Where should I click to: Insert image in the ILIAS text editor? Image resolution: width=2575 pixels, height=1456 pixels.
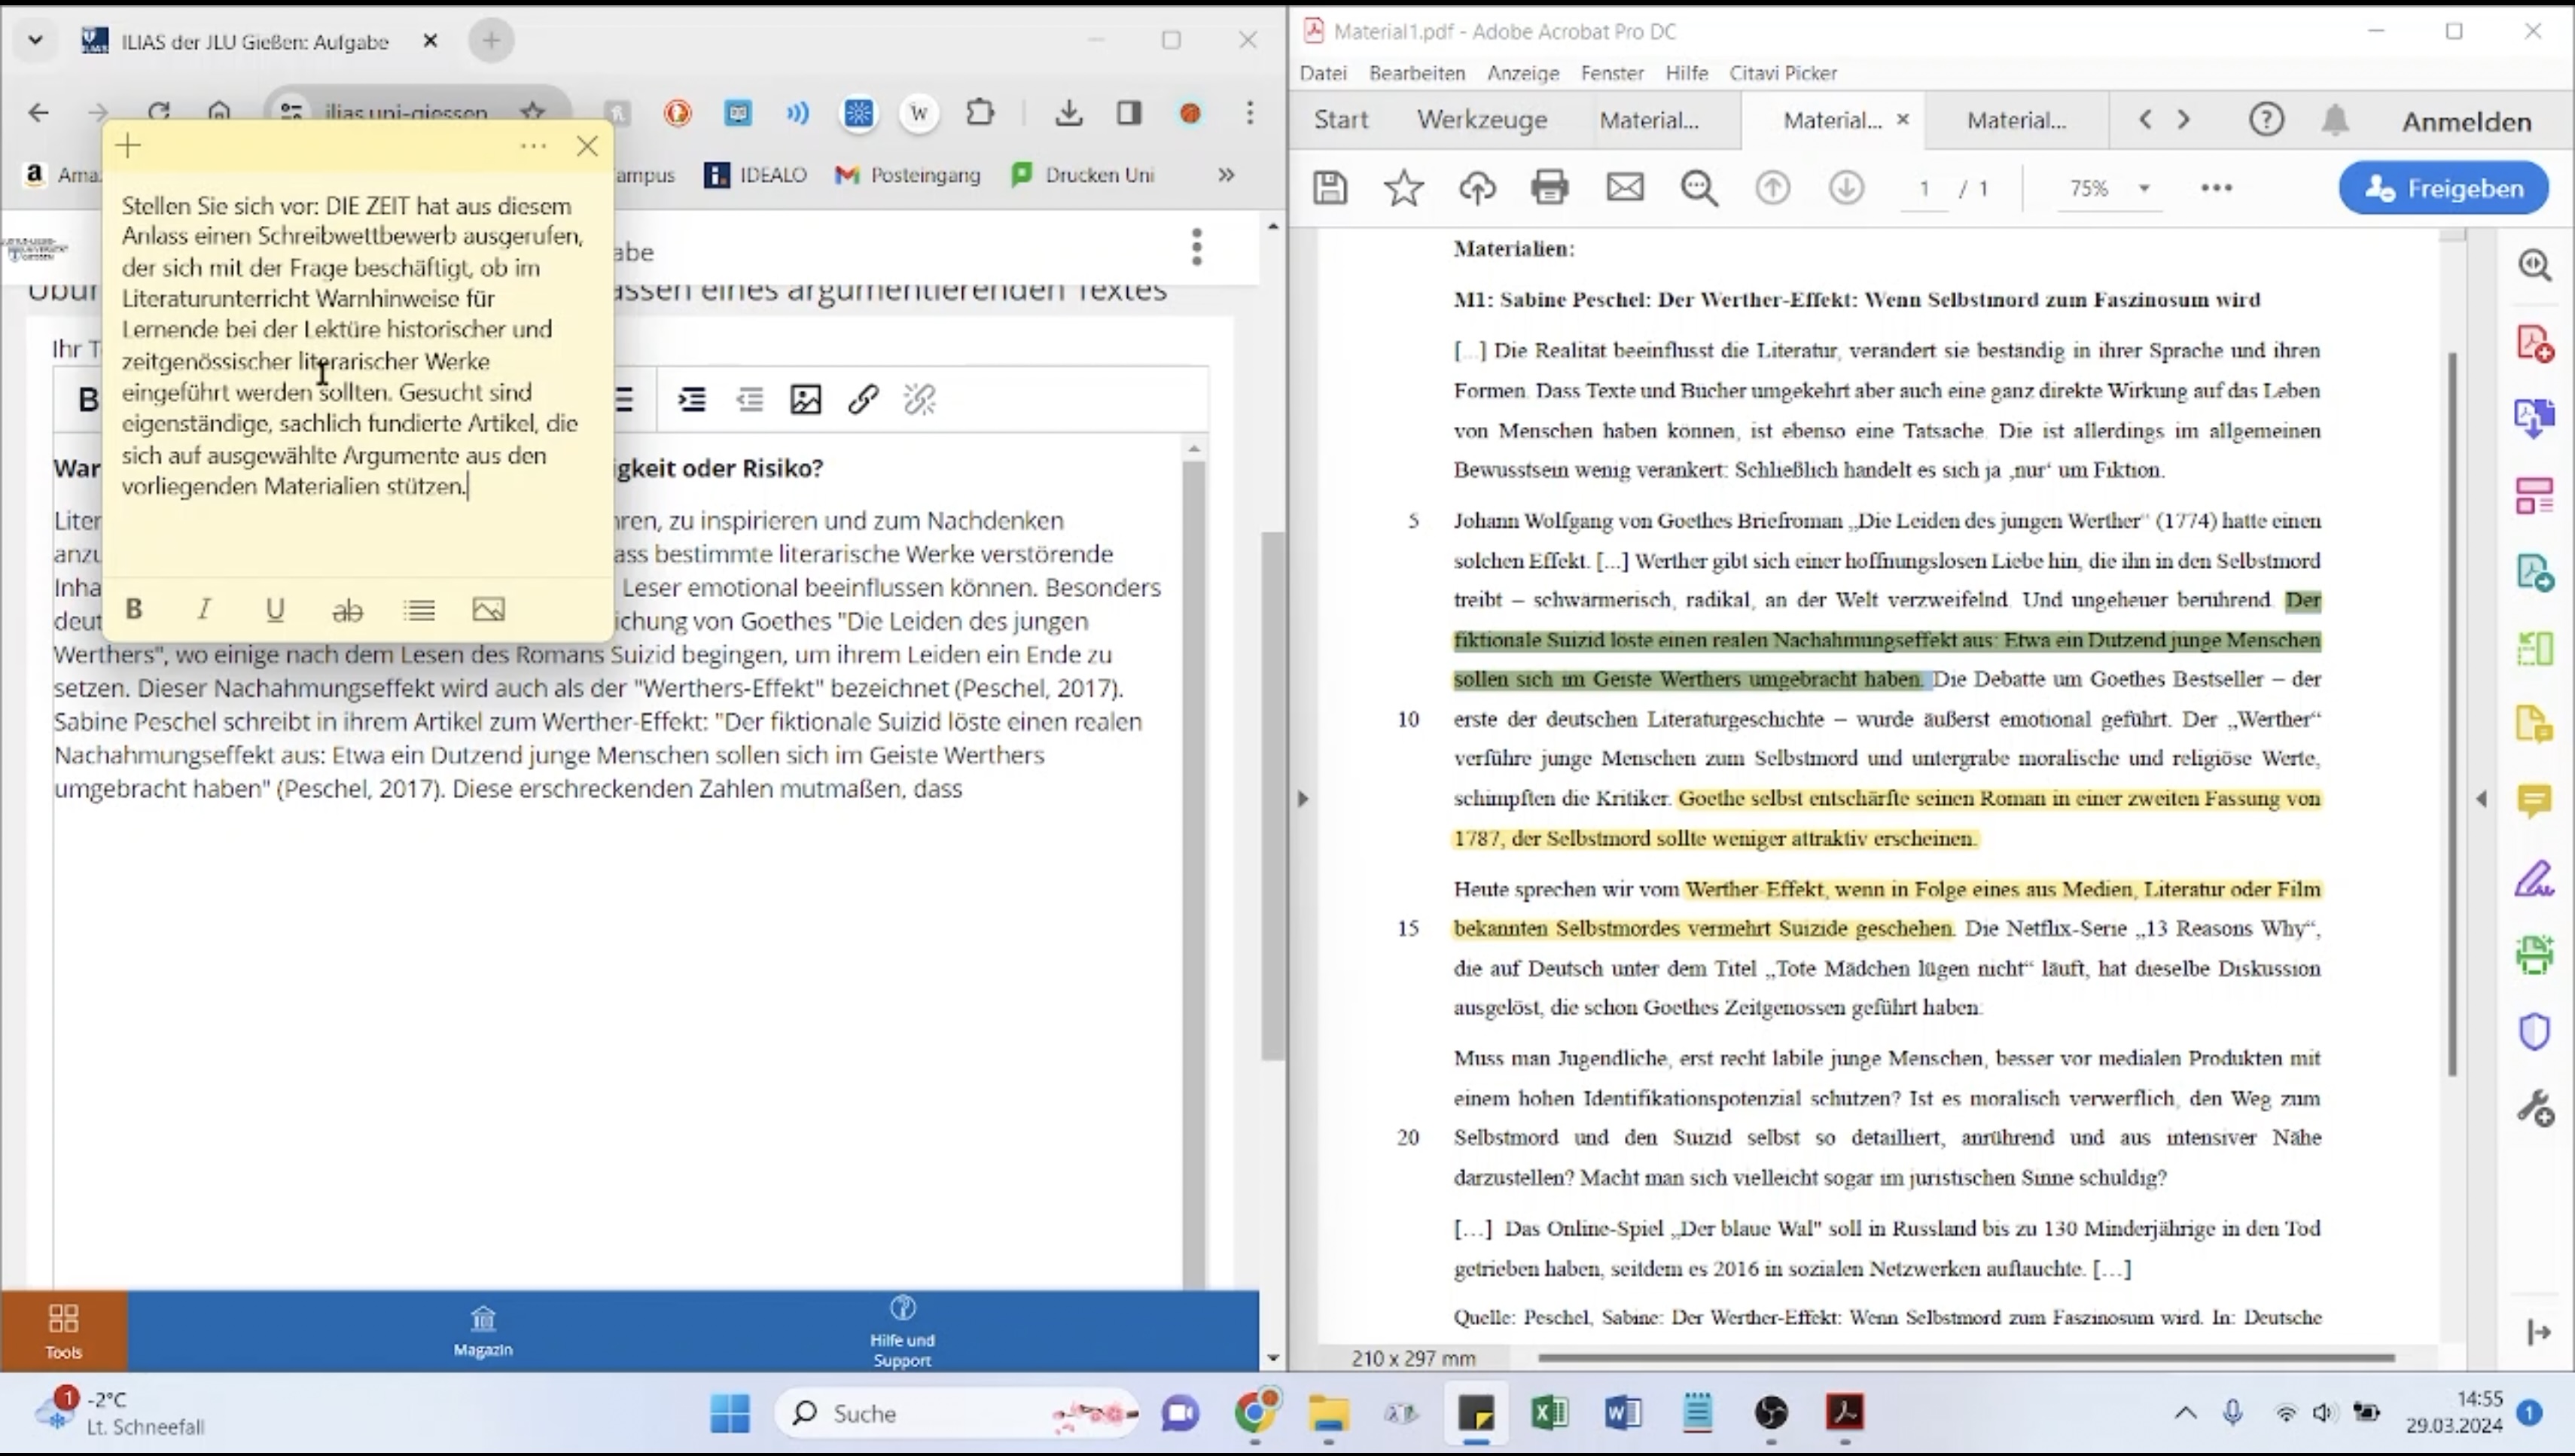[805, 400]
